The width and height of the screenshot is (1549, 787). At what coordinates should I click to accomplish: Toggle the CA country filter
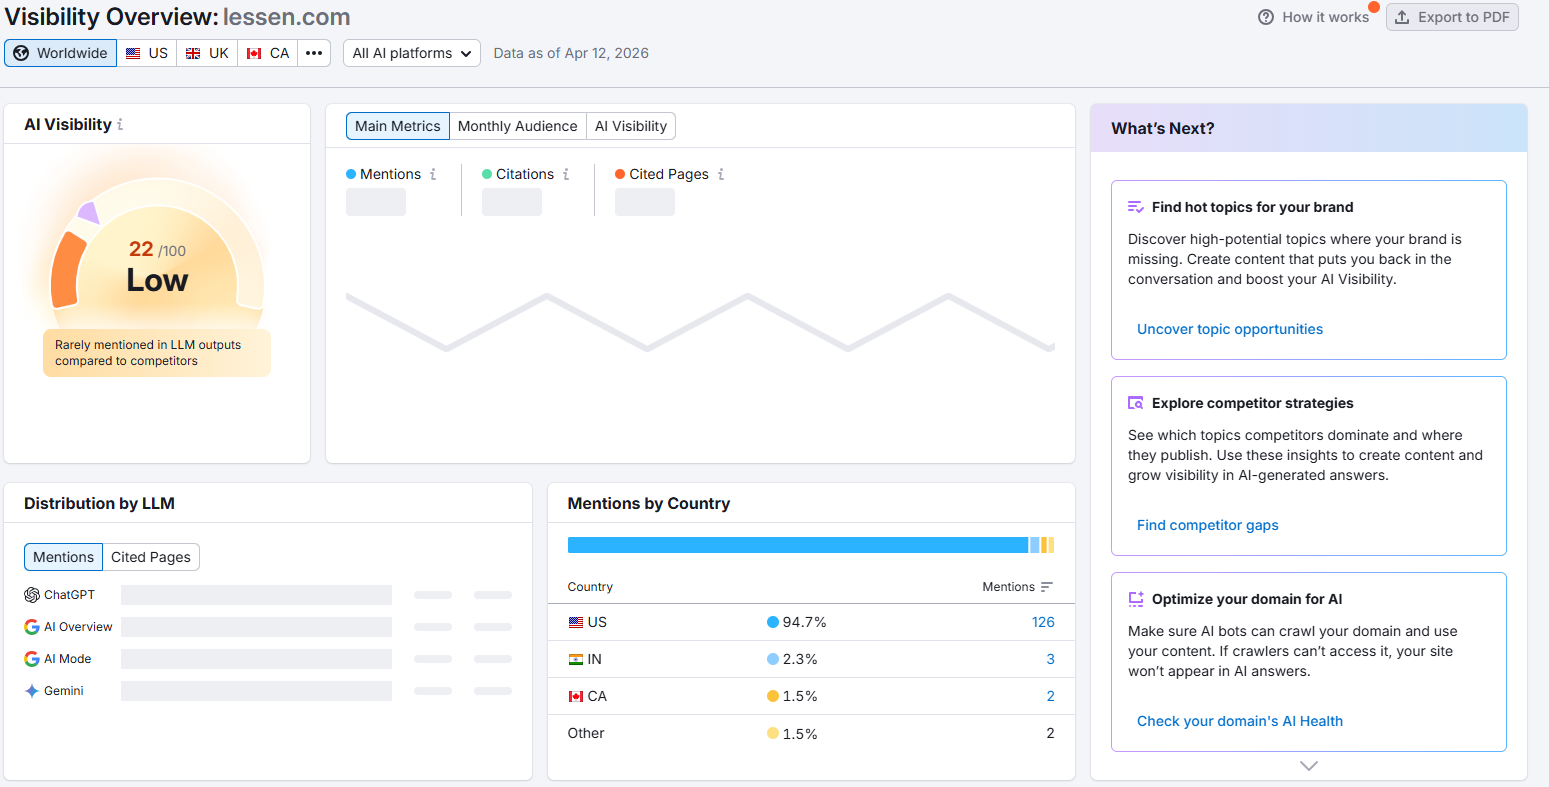point(266,52)
